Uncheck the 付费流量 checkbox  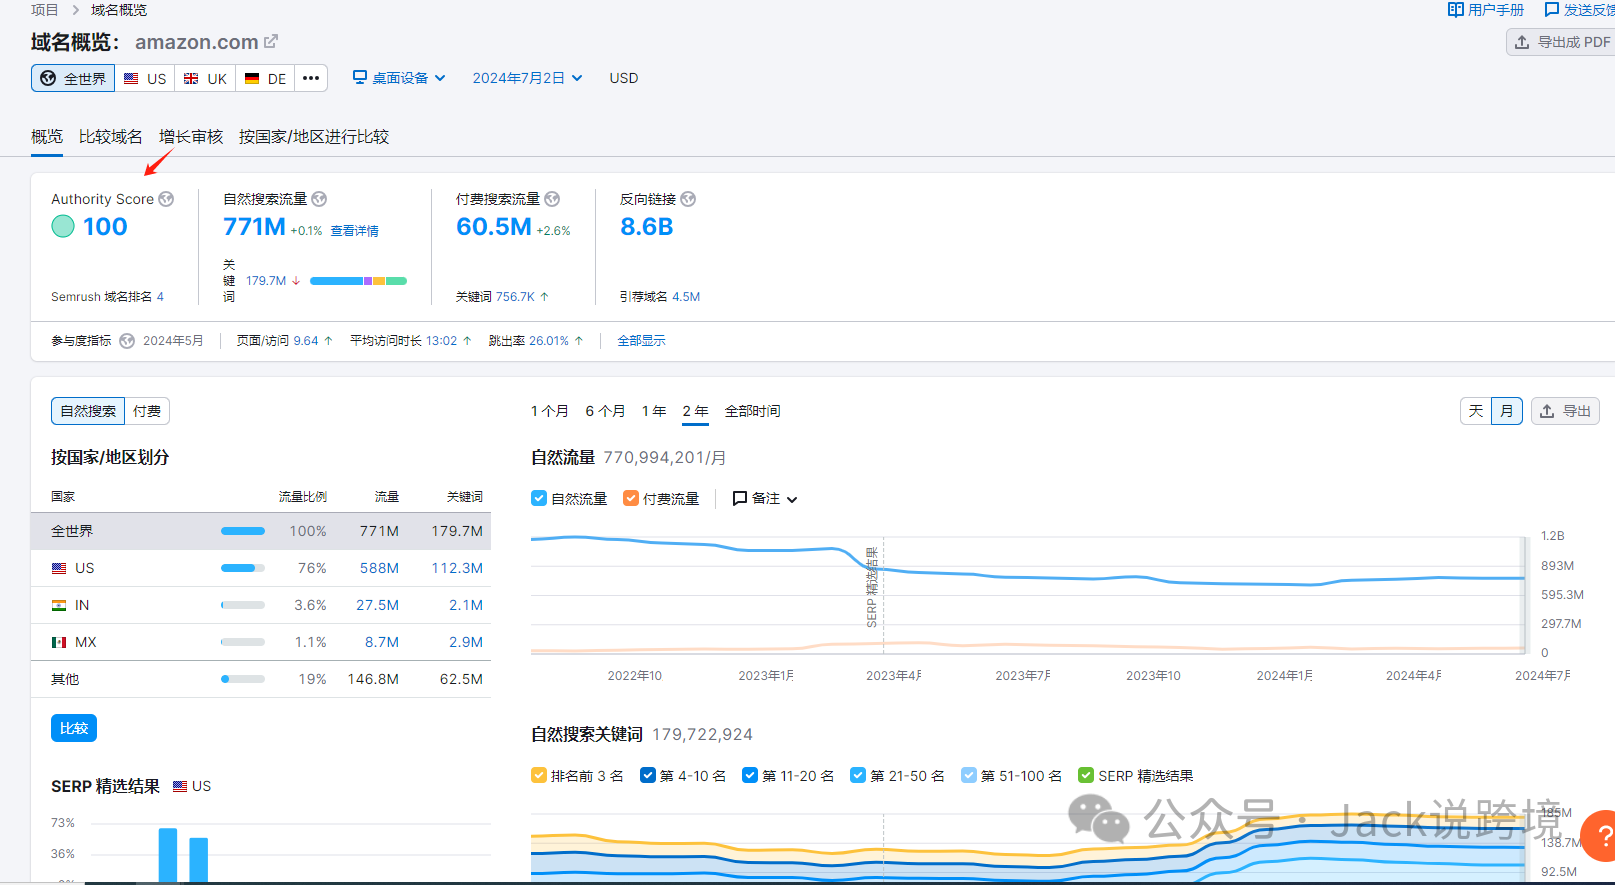coord(631,498)
